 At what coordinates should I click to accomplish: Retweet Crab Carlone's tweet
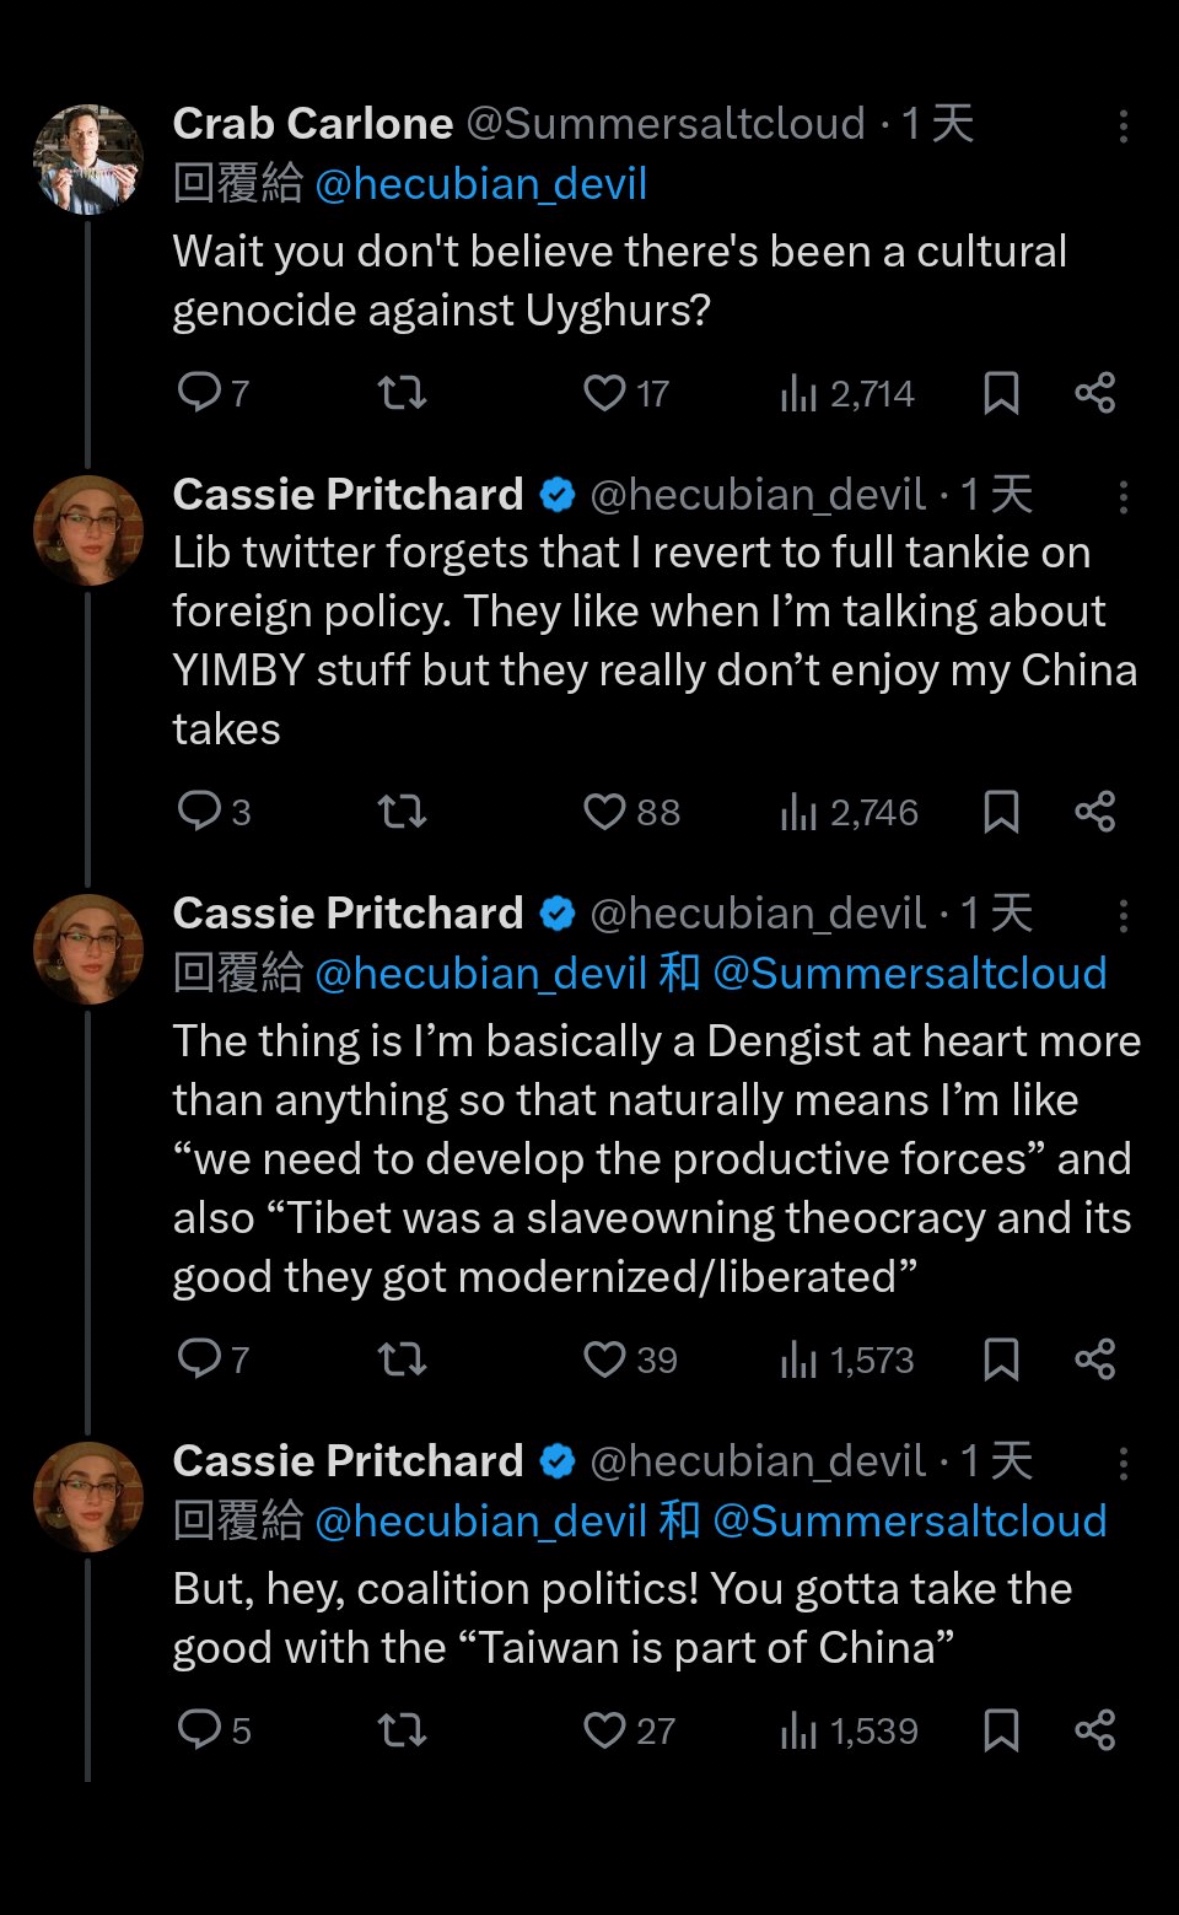[x=402, y=392]
